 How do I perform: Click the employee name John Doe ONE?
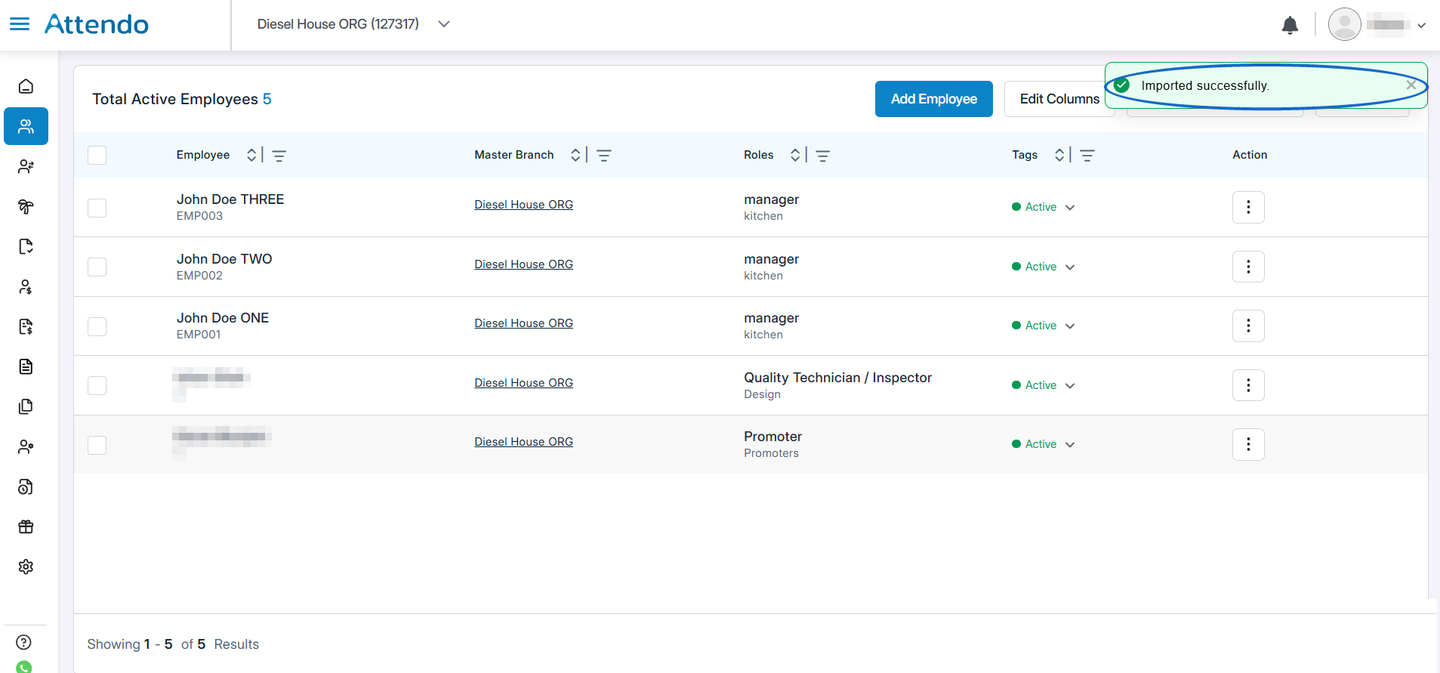(223, 317)
